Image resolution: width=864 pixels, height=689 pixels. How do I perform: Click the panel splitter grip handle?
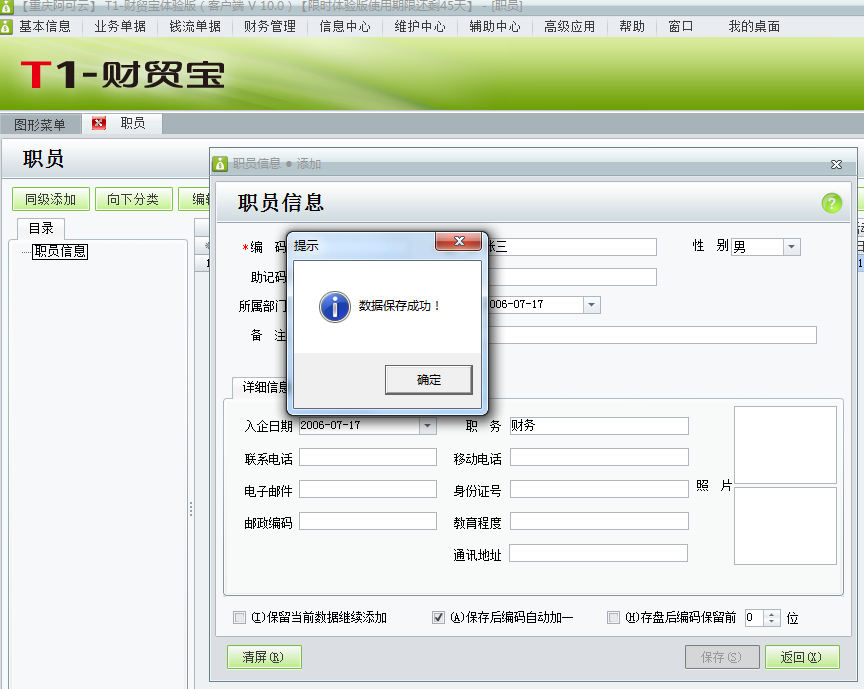191,509
